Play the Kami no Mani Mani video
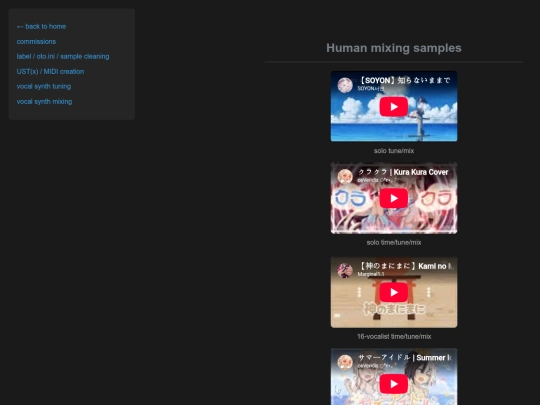The height and width of the screenshot is (405, 540). click(394, 292)
